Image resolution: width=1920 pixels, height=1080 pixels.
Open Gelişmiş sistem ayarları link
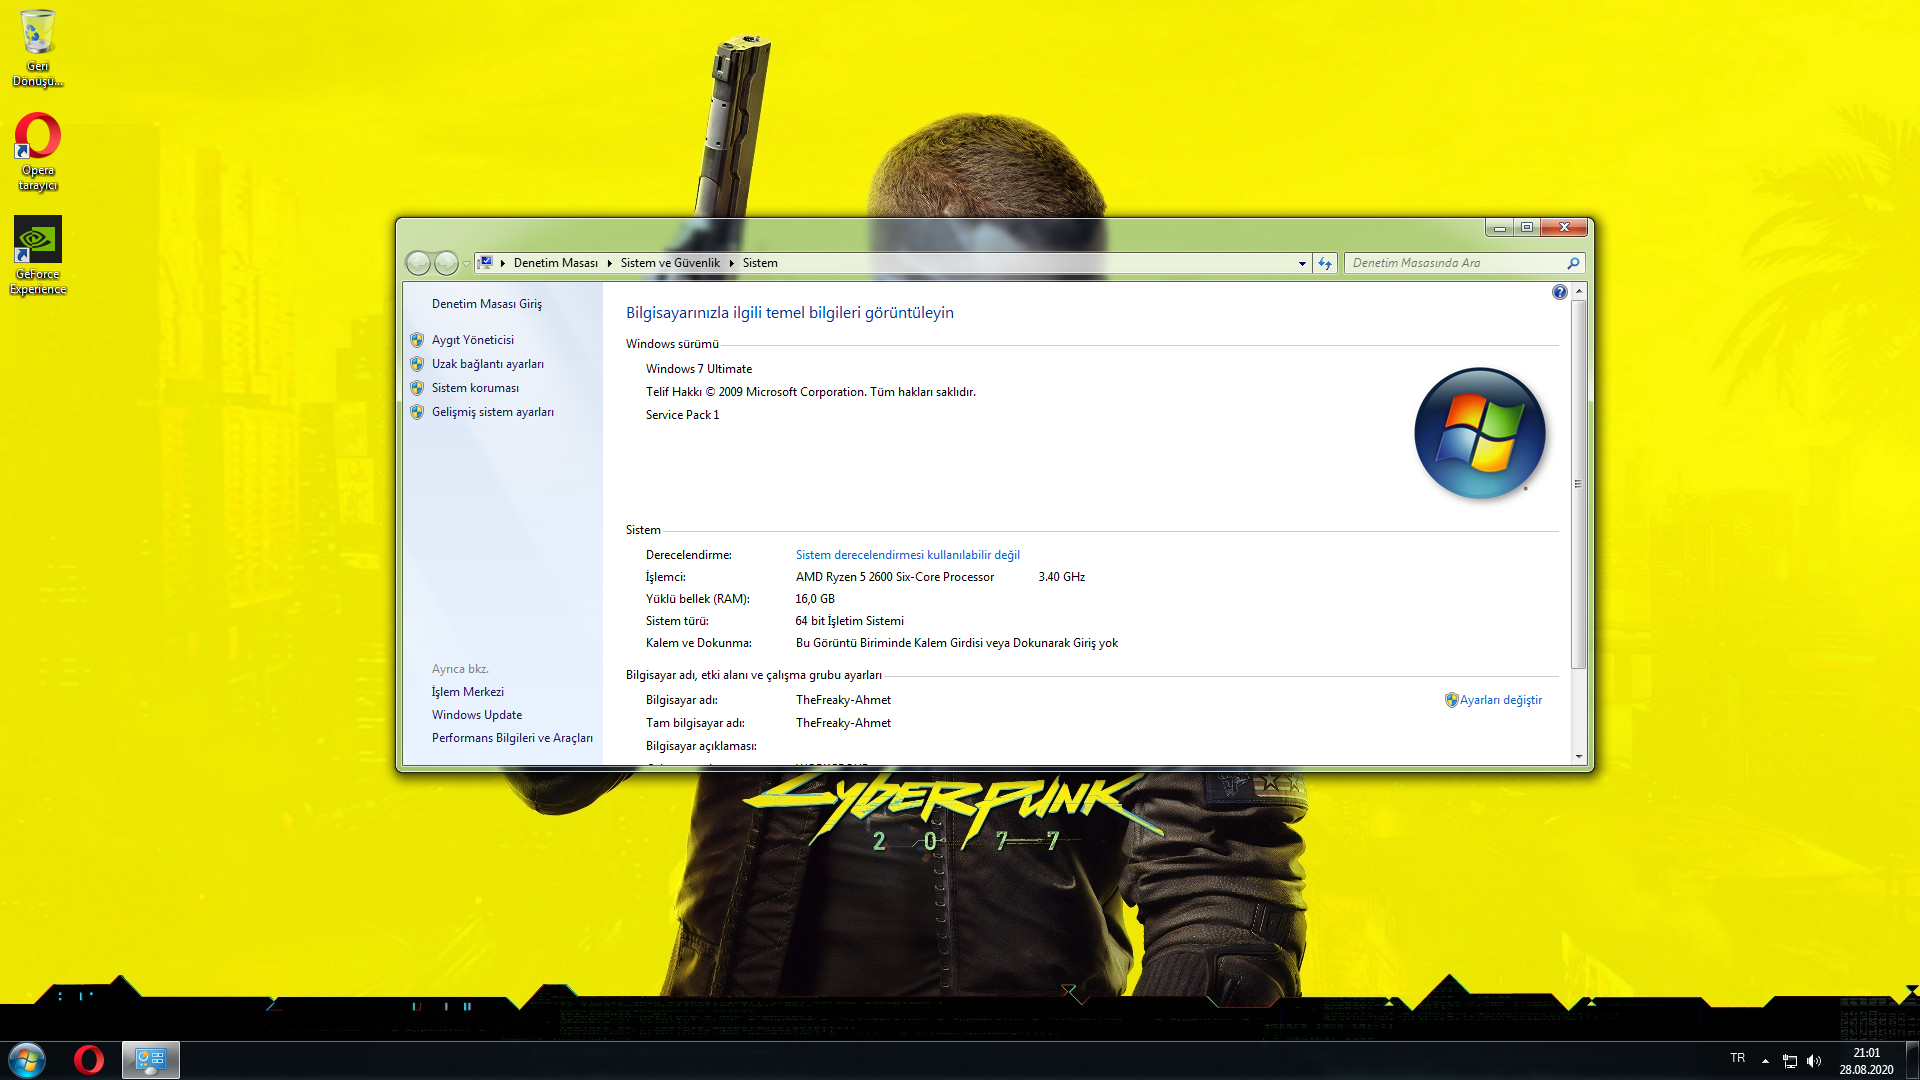tap(492, 412)
